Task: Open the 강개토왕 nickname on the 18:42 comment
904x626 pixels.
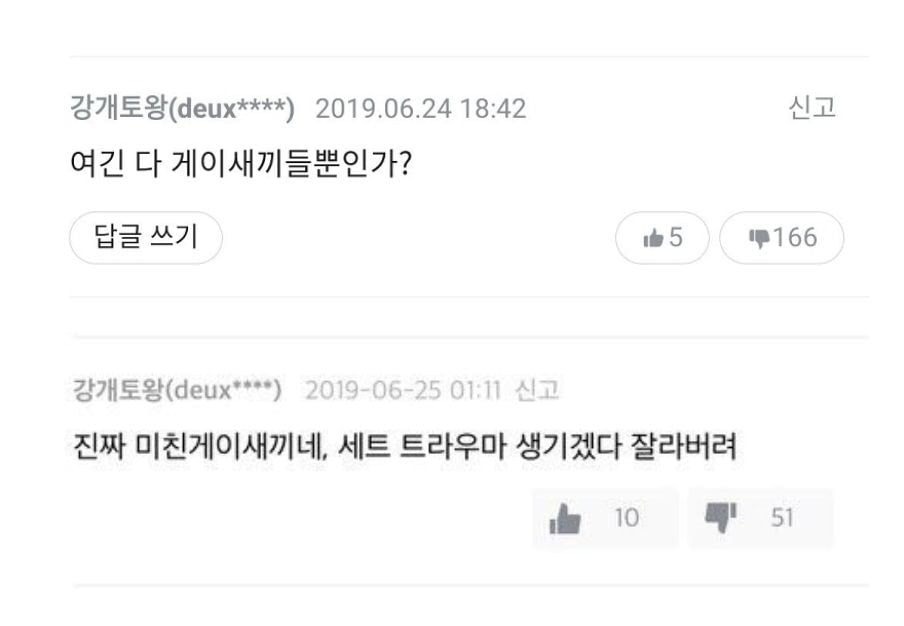Action: [x=119, y=108]
